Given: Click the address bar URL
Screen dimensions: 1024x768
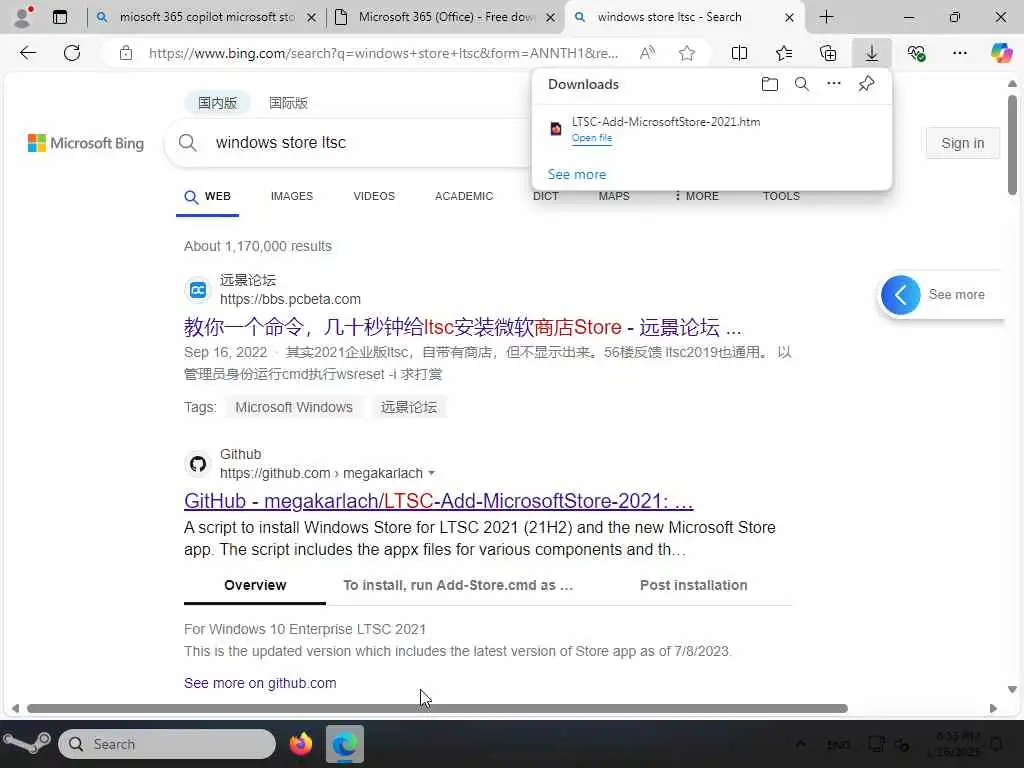Looking at the screenshot, I should point(383,53).
